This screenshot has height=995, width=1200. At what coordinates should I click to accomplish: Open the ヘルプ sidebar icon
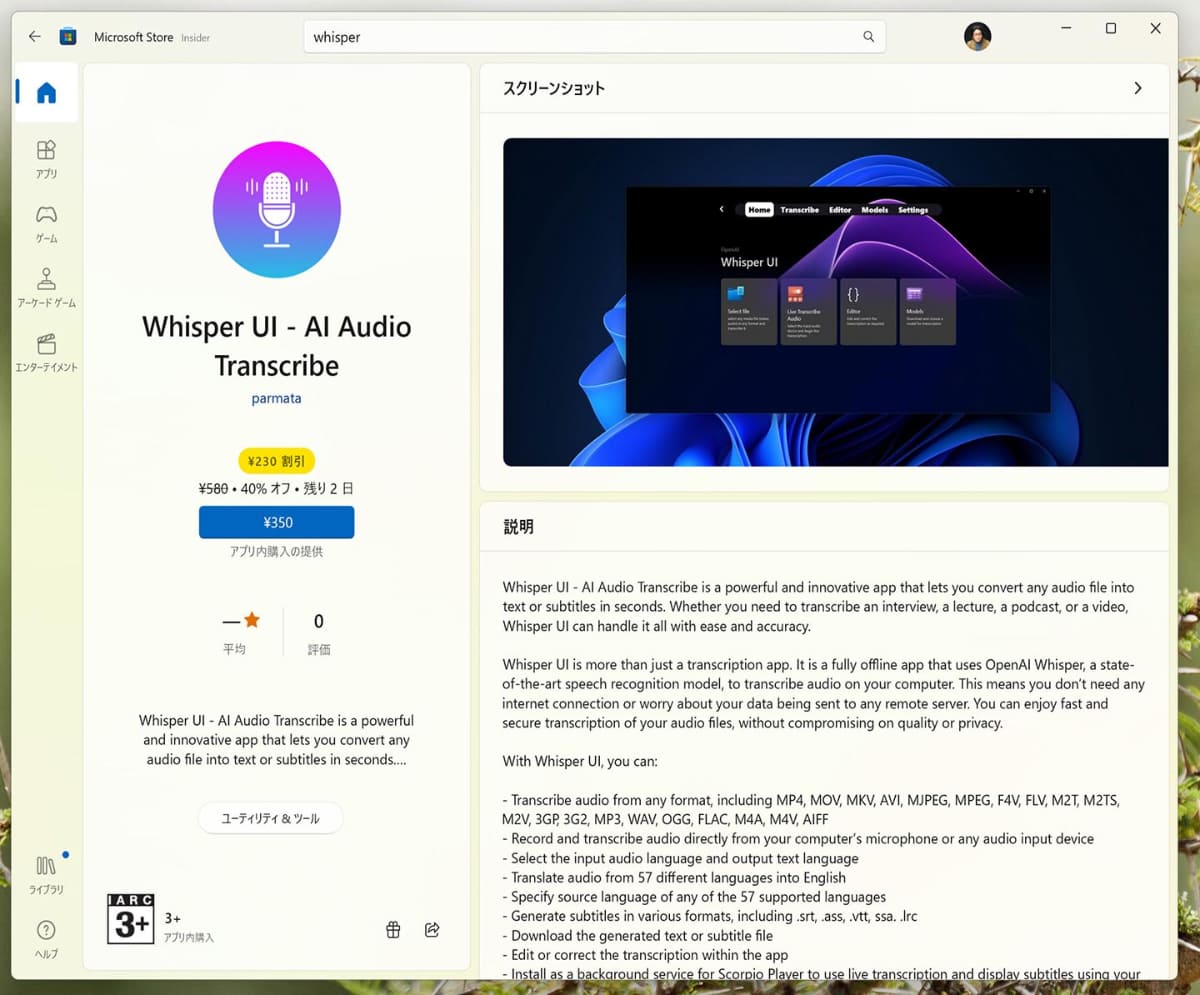click(46, 940)
